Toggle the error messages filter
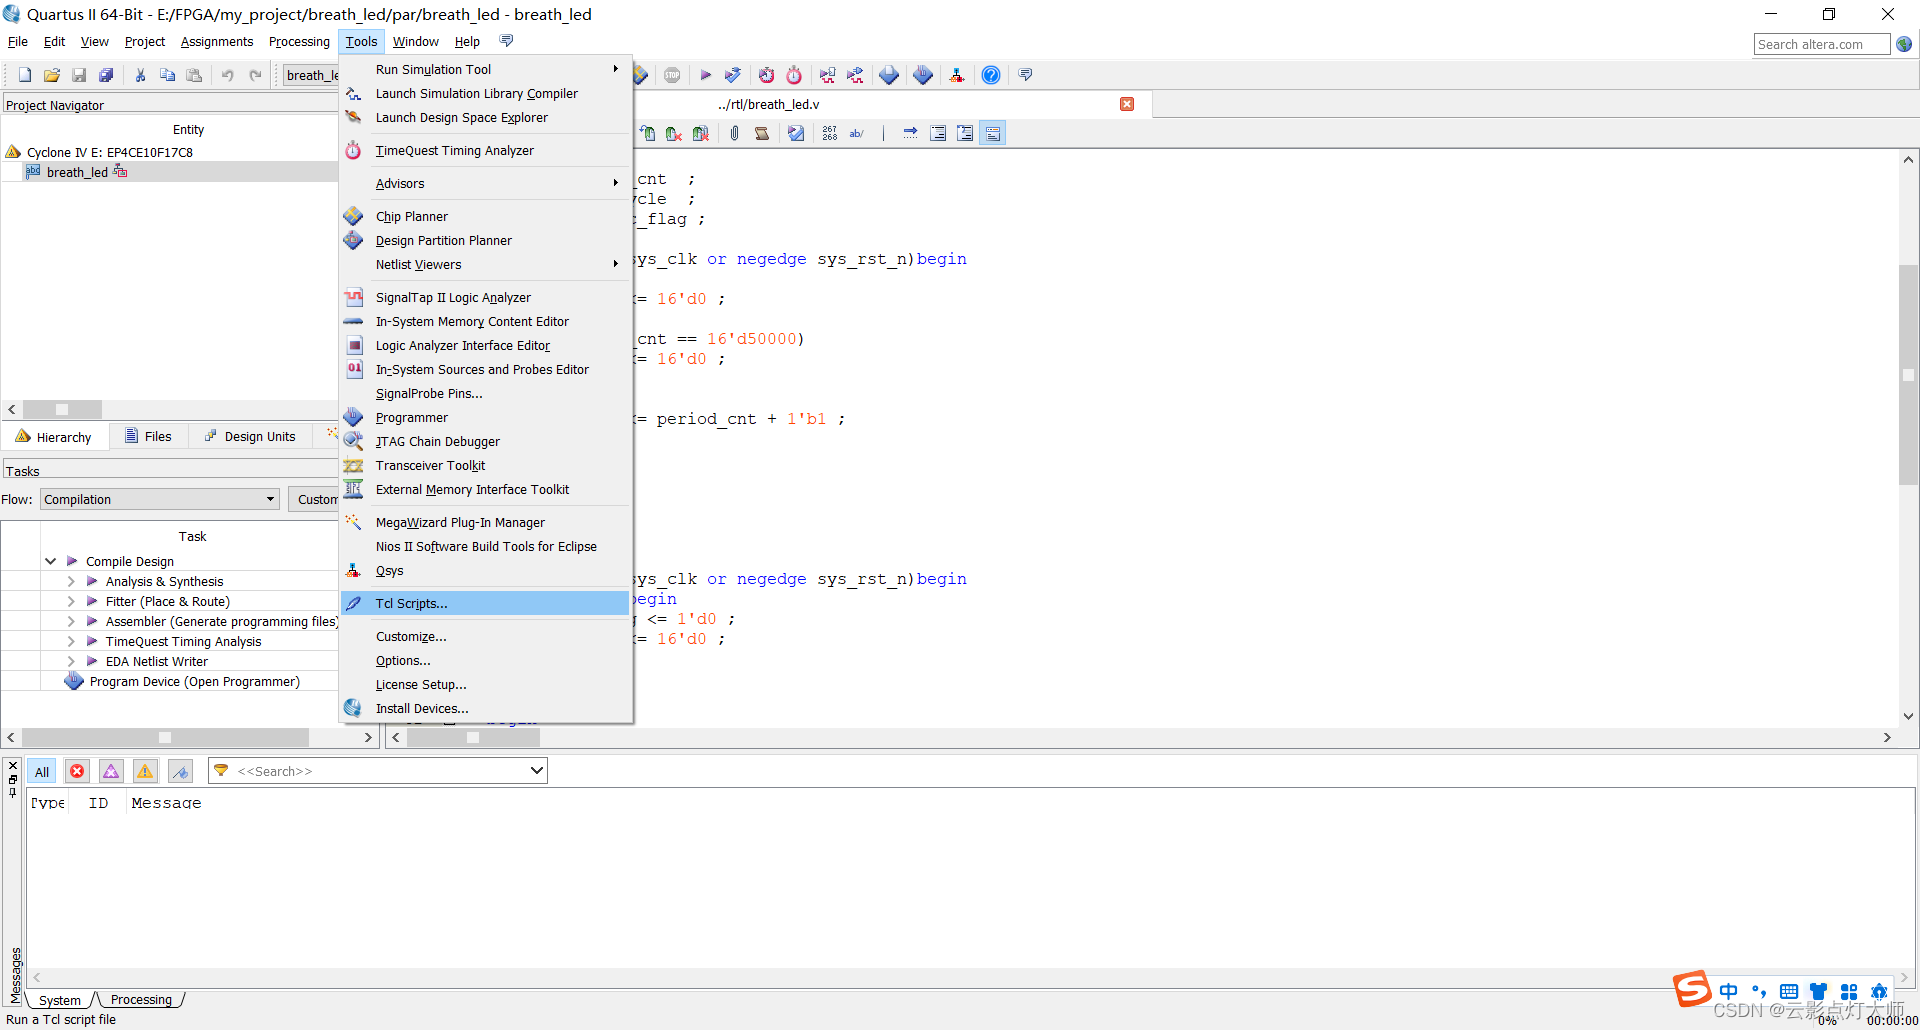The width and height of the screenshot is (1920, 1030). point(77,771)
